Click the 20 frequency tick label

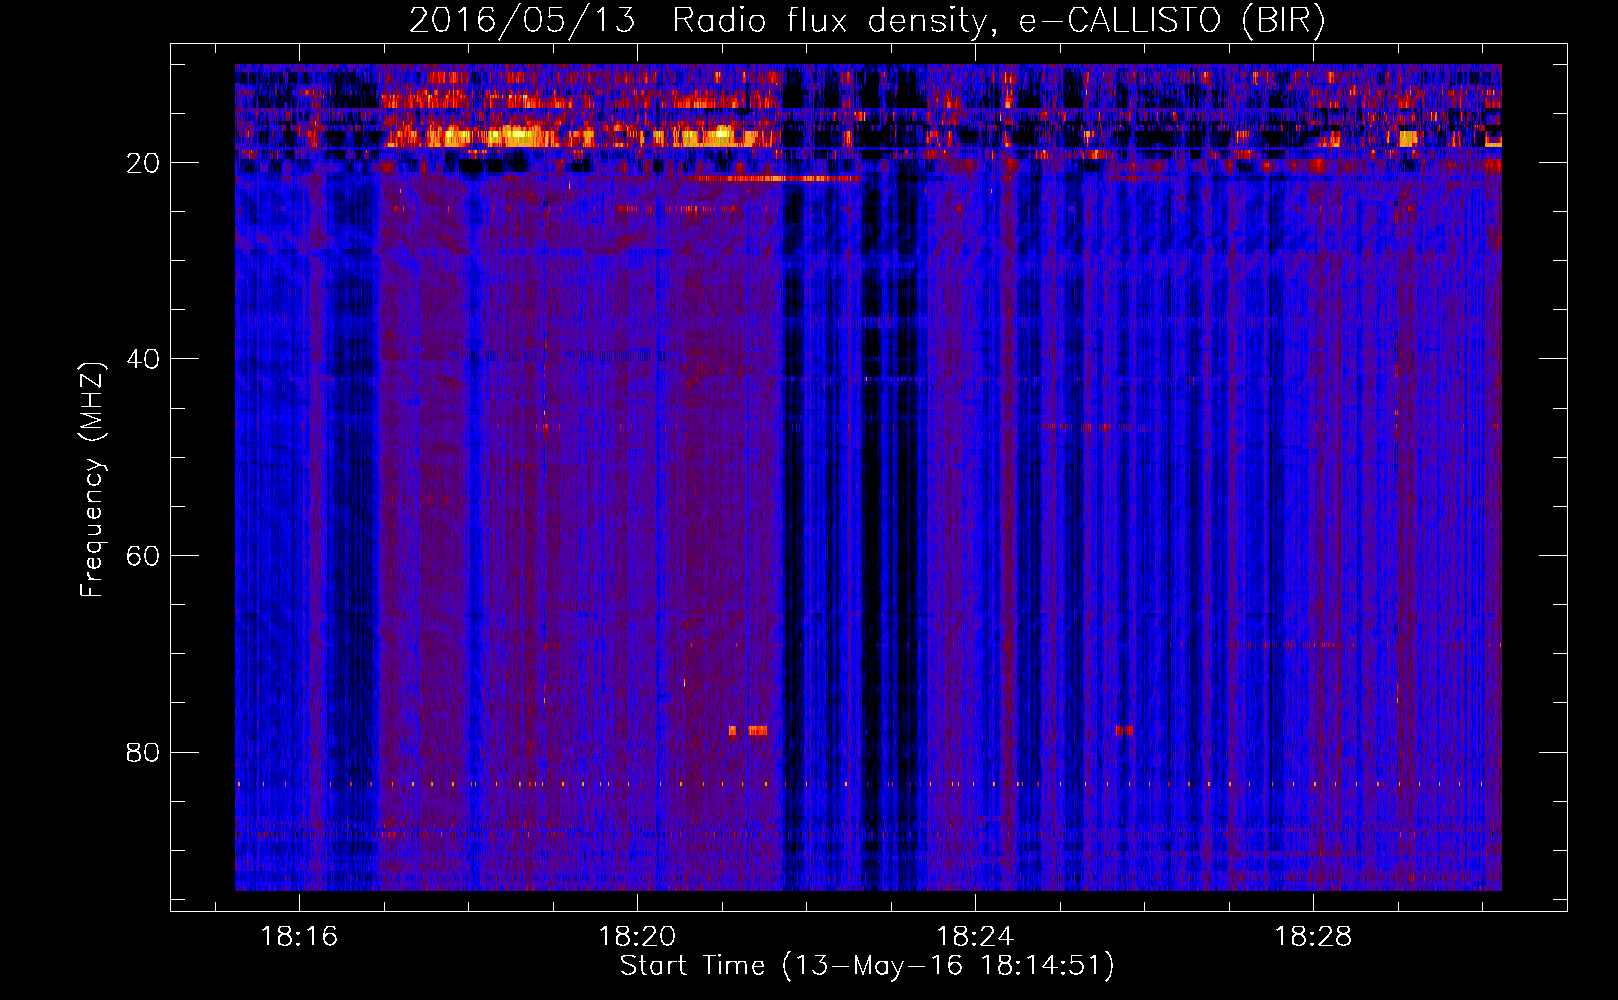[143, 163]
